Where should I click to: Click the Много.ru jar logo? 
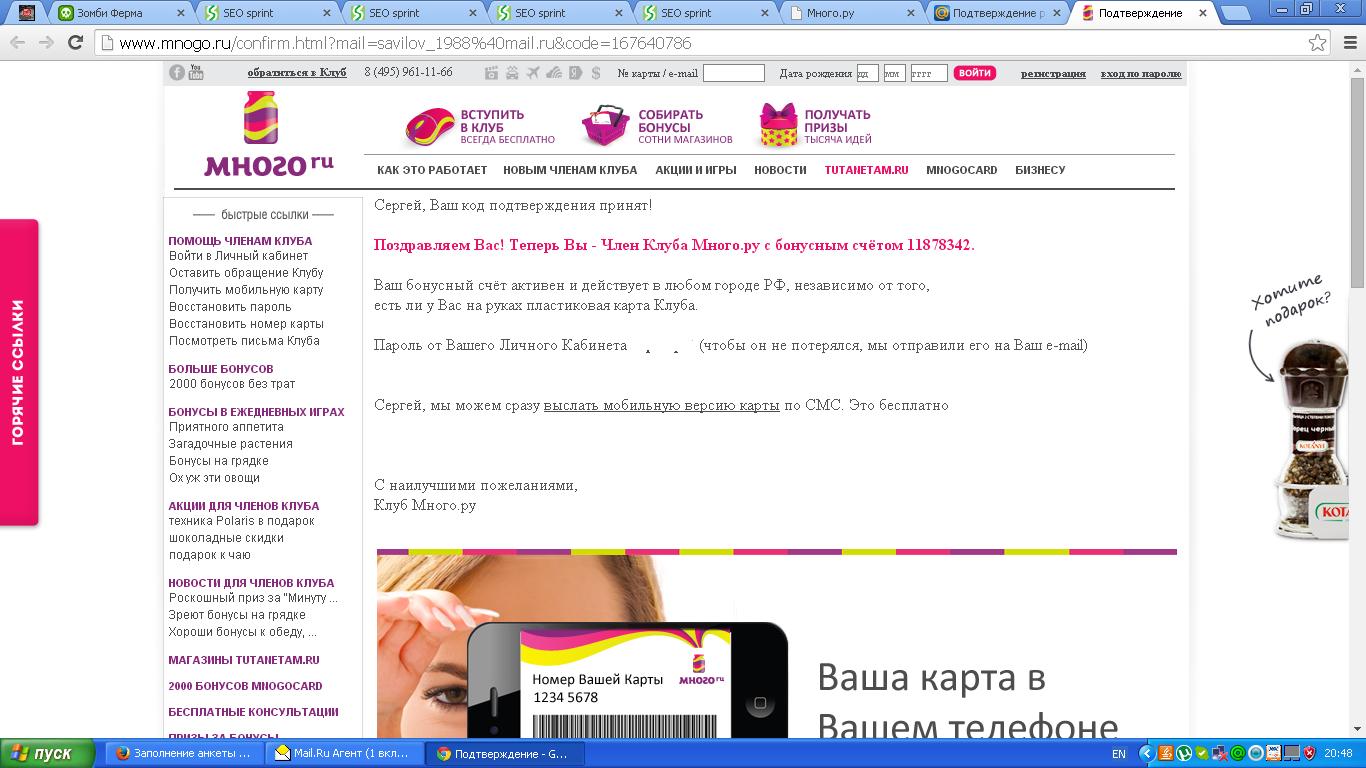click(269, 134)
